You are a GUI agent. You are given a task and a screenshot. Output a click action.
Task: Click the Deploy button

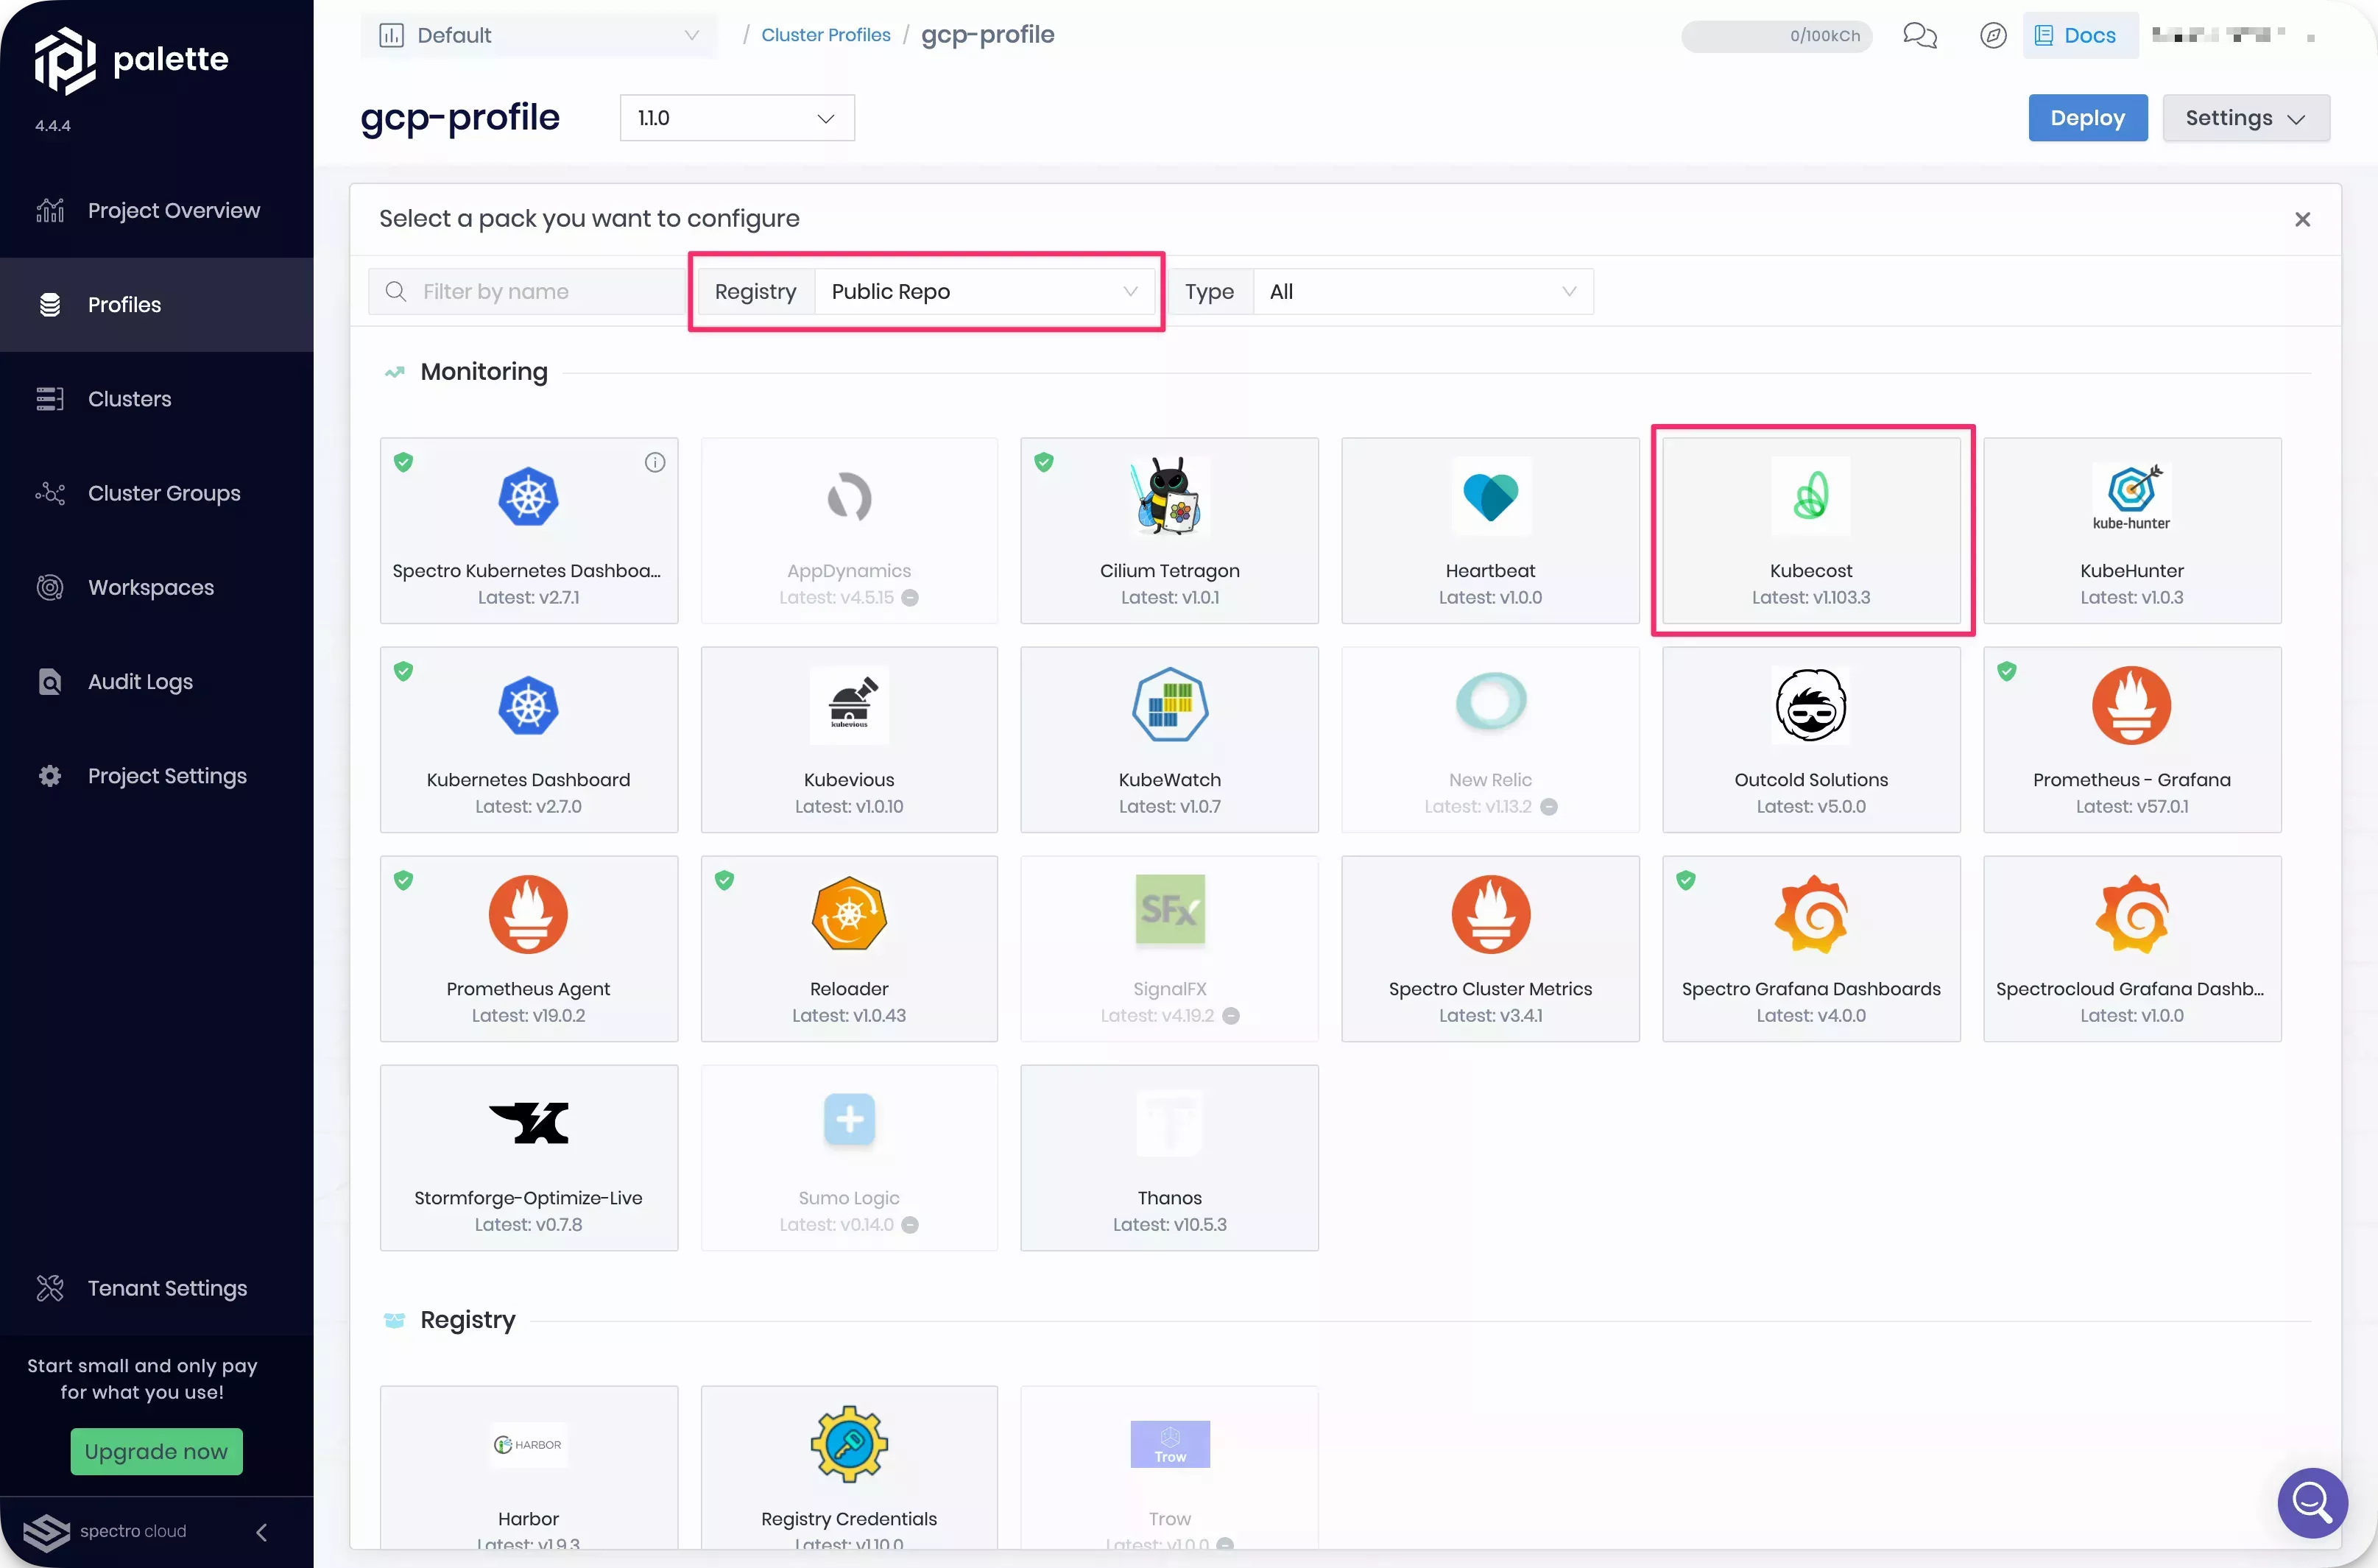point(2087,117)
